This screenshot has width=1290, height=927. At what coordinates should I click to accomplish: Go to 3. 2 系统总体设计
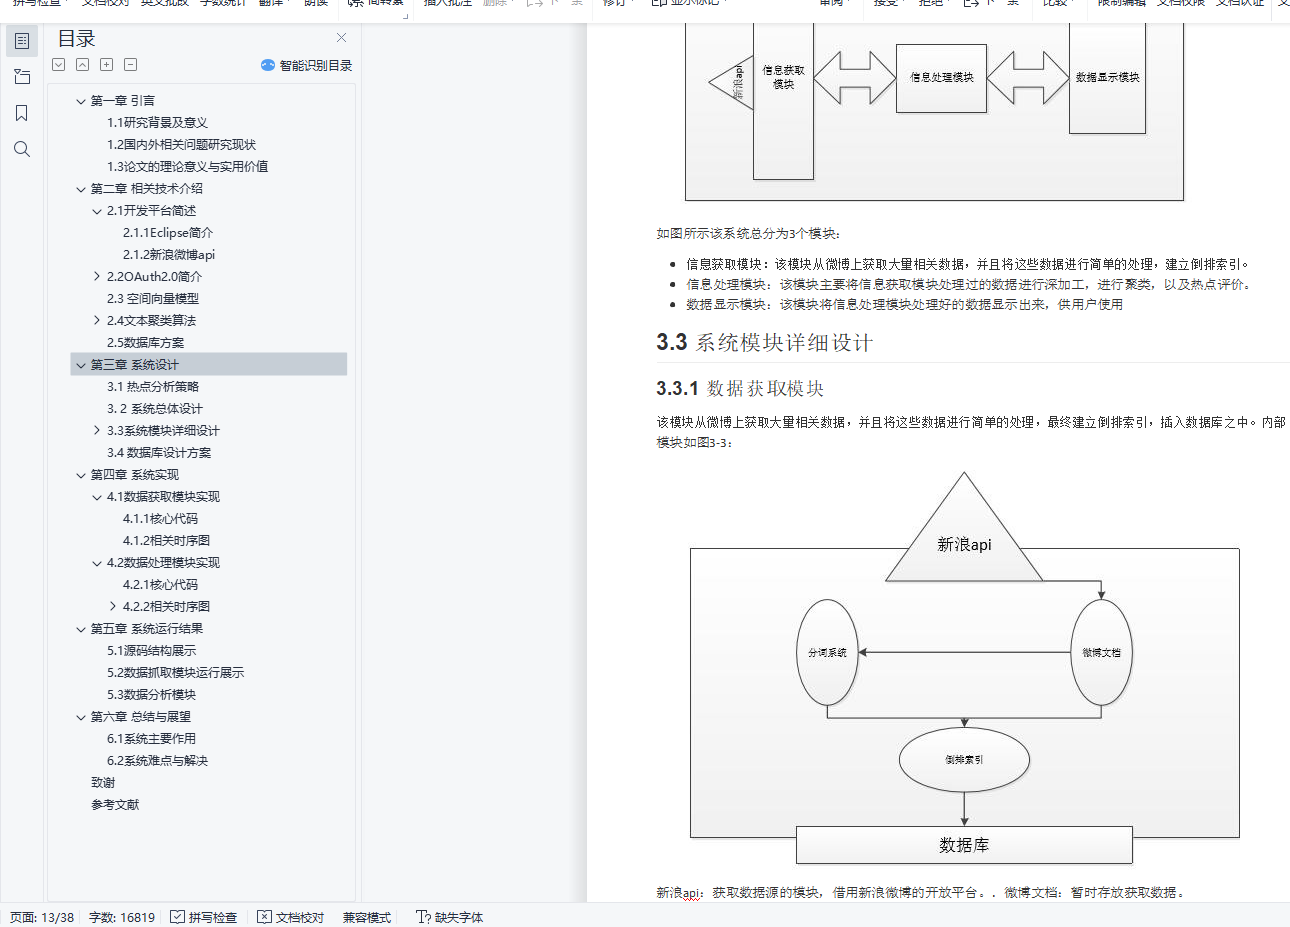(155, 409)
